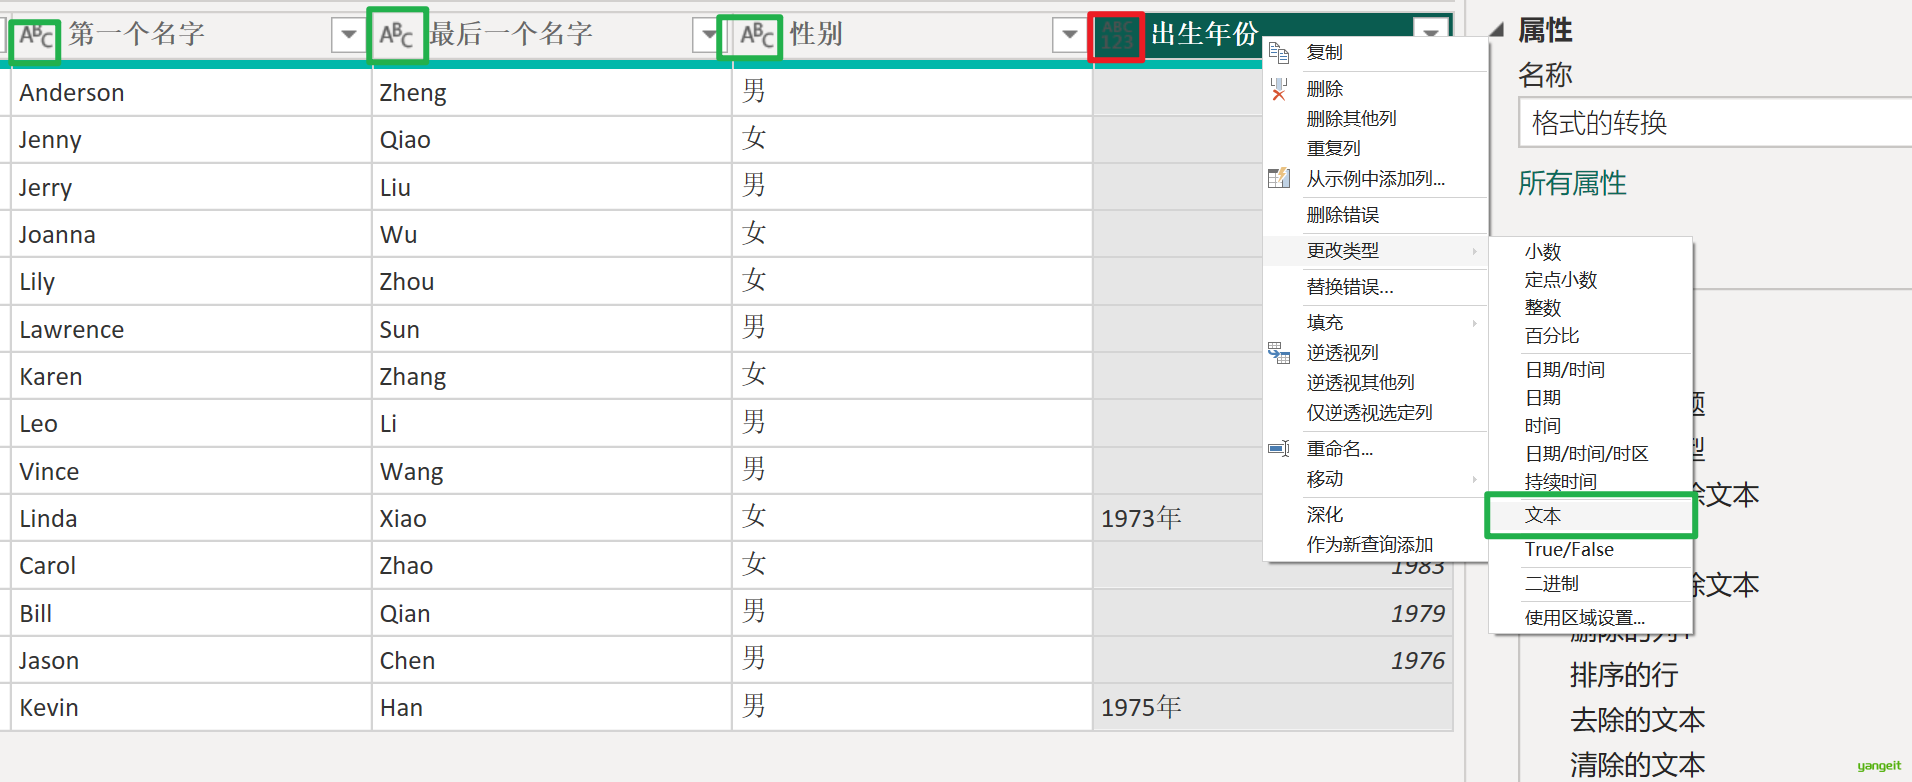Click the 从示例中添加列 icon
Screen dimensions: 1912x782
click(x=1279, y=179)
